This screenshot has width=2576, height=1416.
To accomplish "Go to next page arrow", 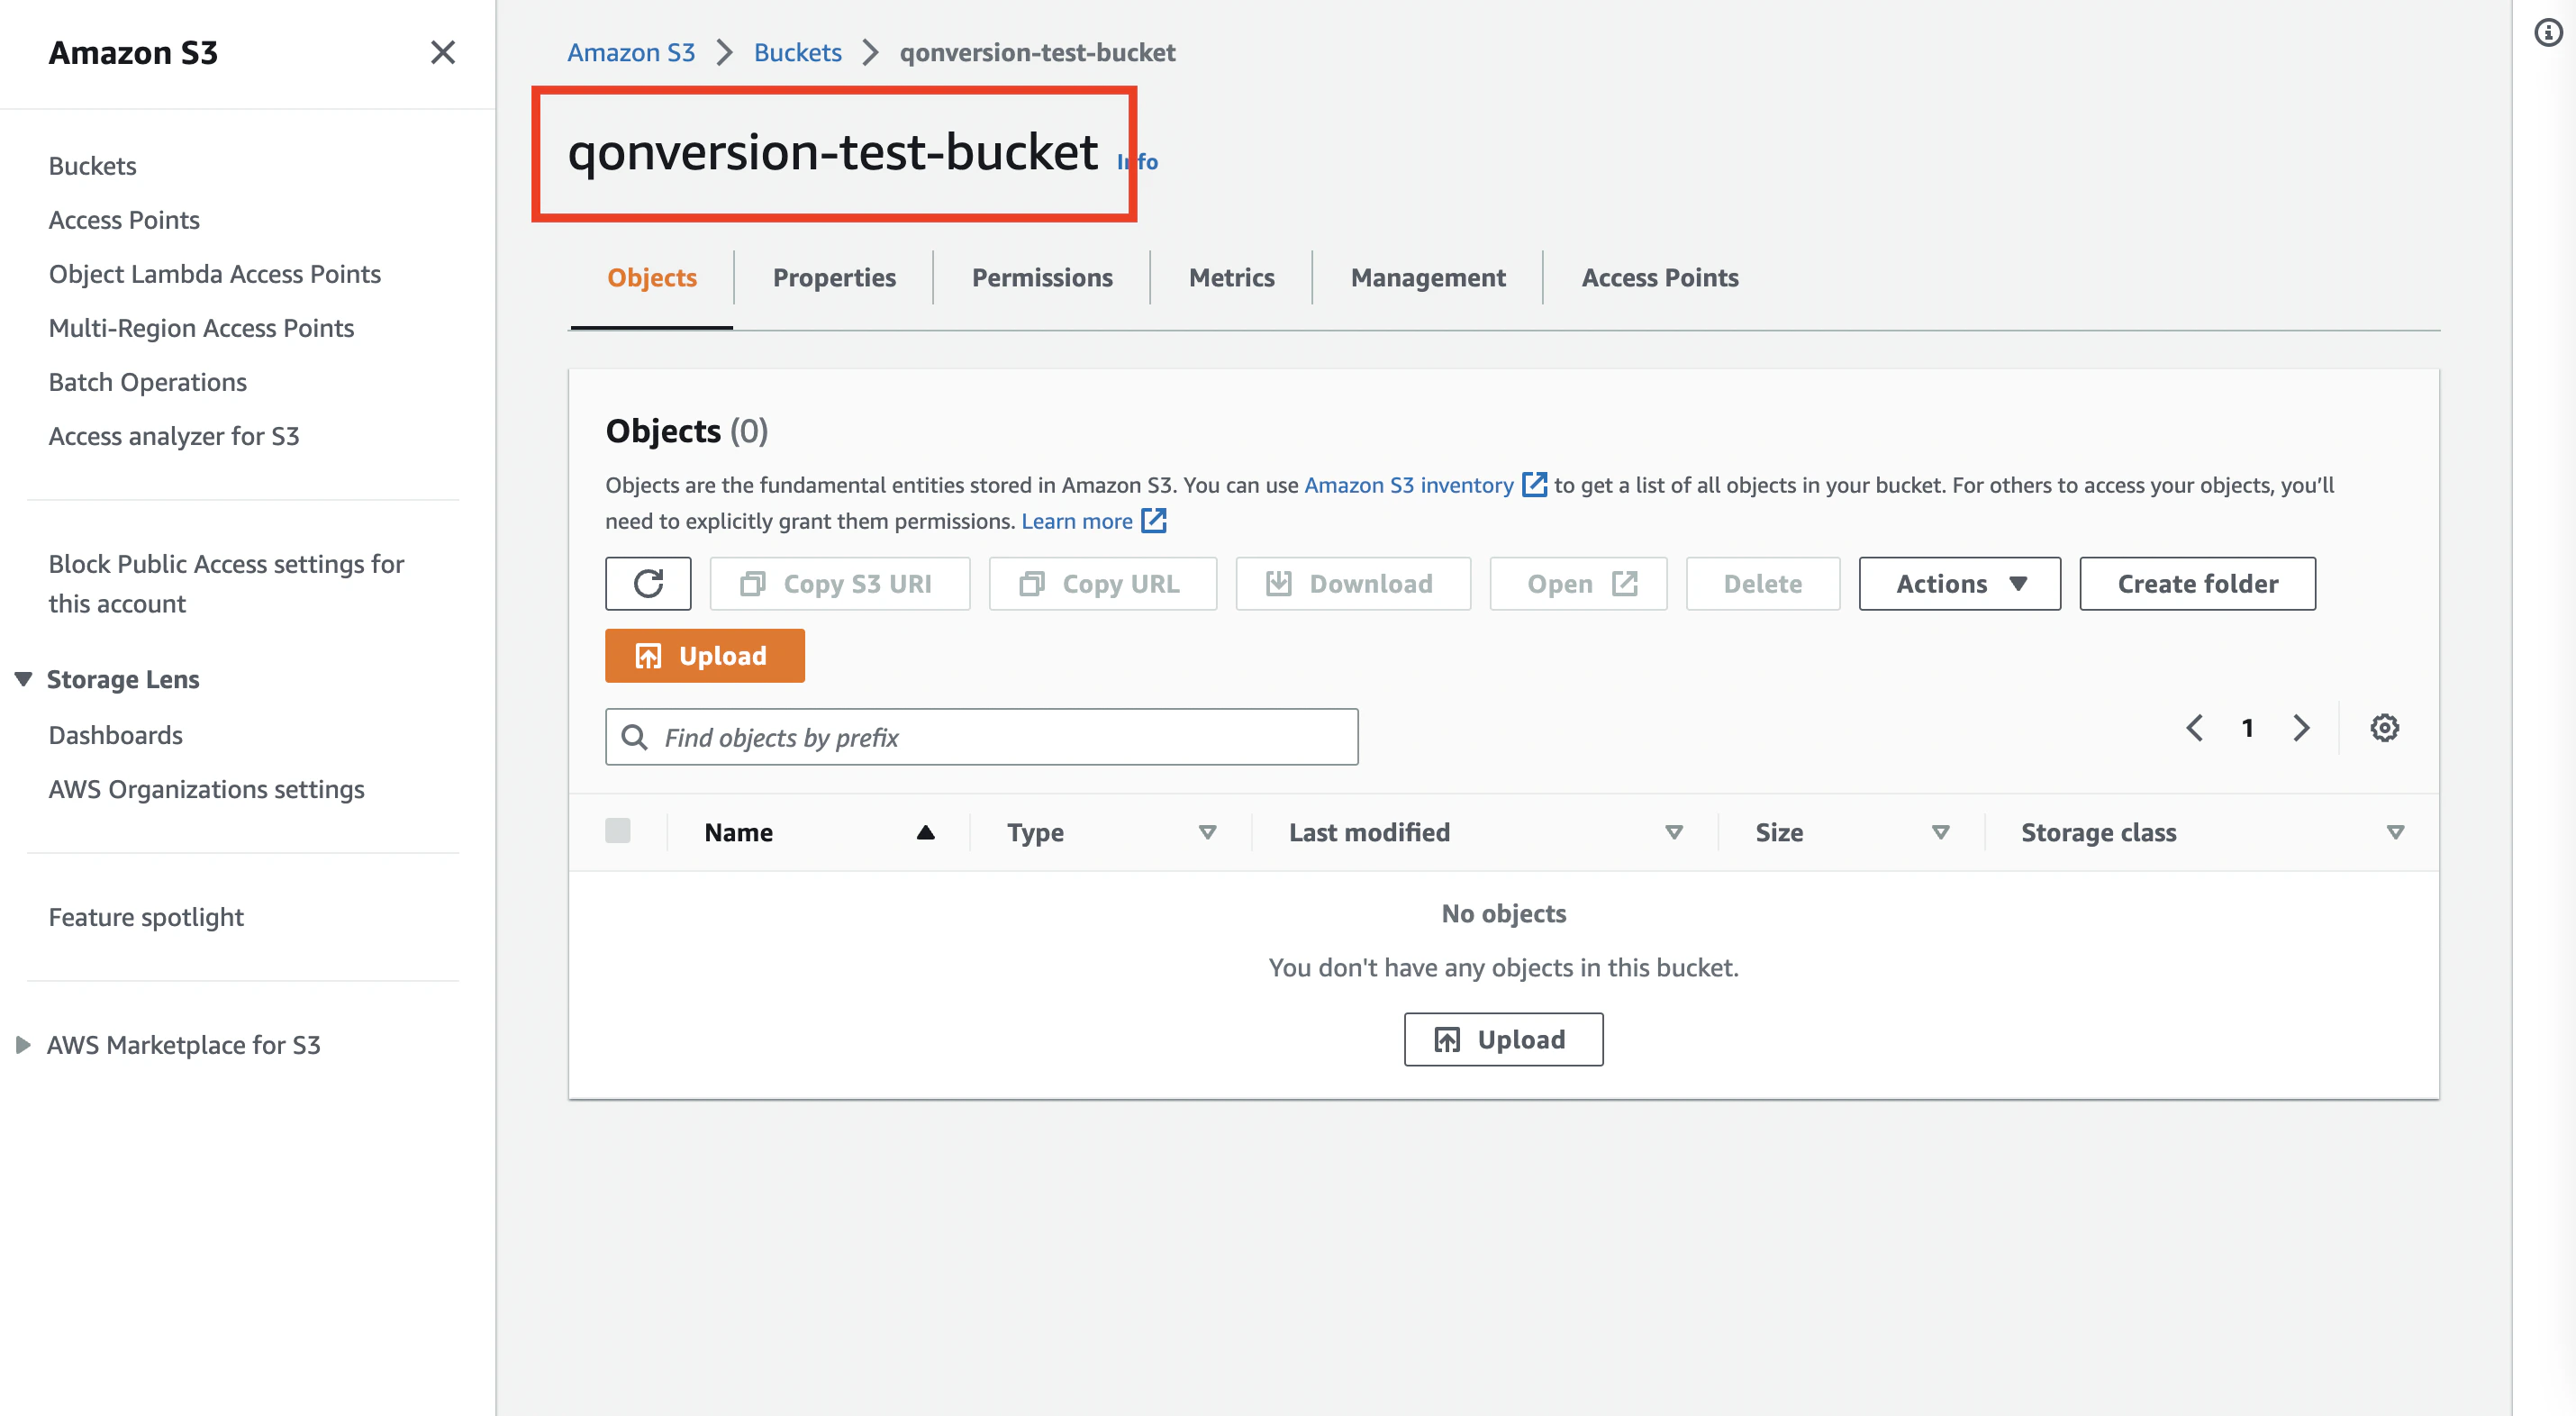I will pyautogui.click(x=2301, y=728).
